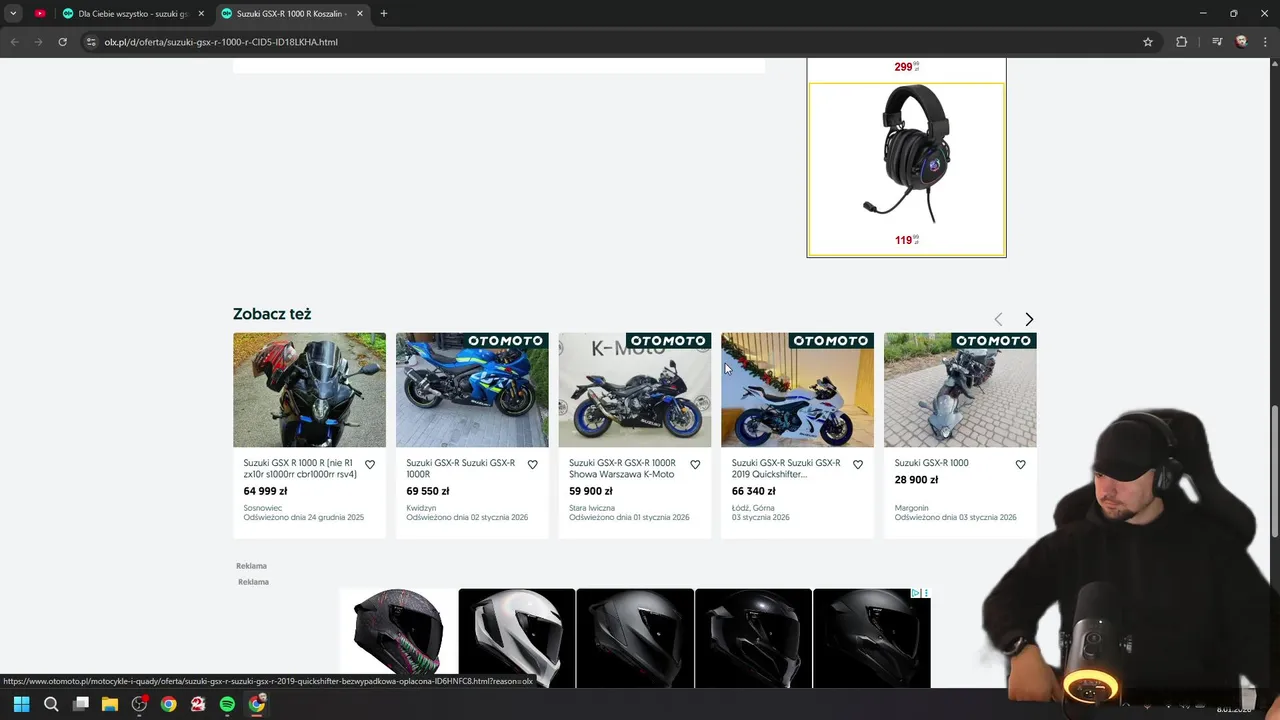Open the ad choices info icon on helmet banner

(916, 593)
